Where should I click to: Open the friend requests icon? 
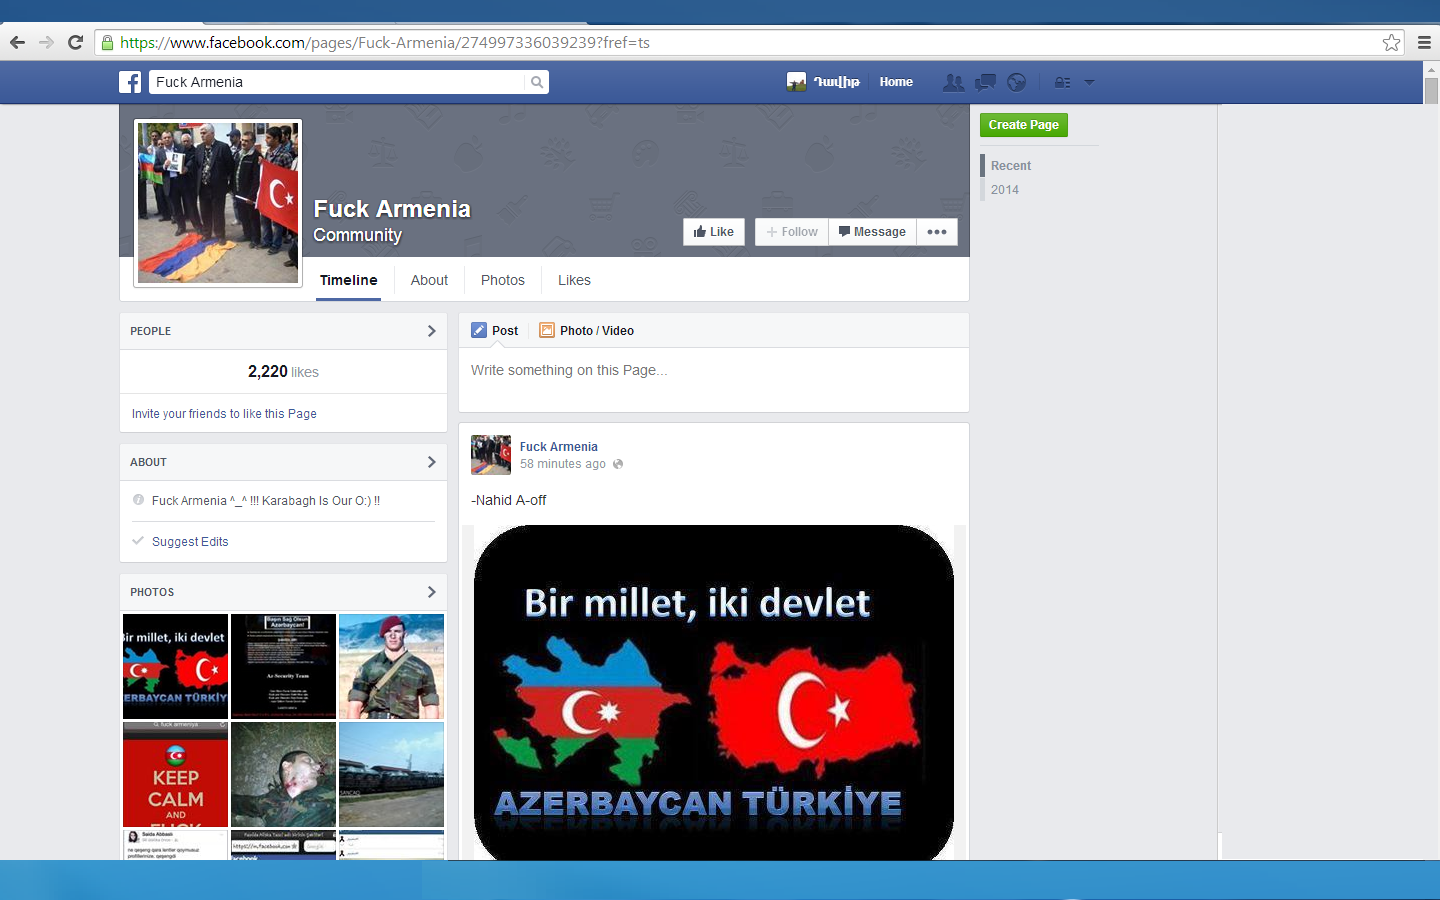[x=954, y=82]
